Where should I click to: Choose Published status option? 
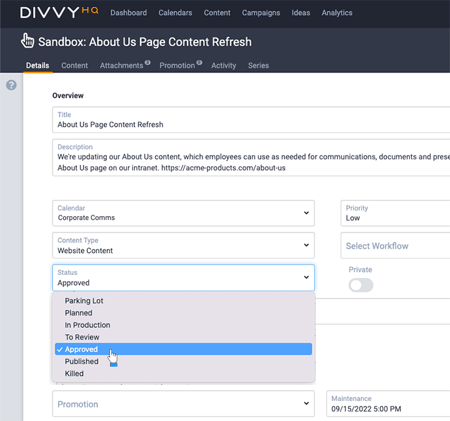tap(183, 361)
